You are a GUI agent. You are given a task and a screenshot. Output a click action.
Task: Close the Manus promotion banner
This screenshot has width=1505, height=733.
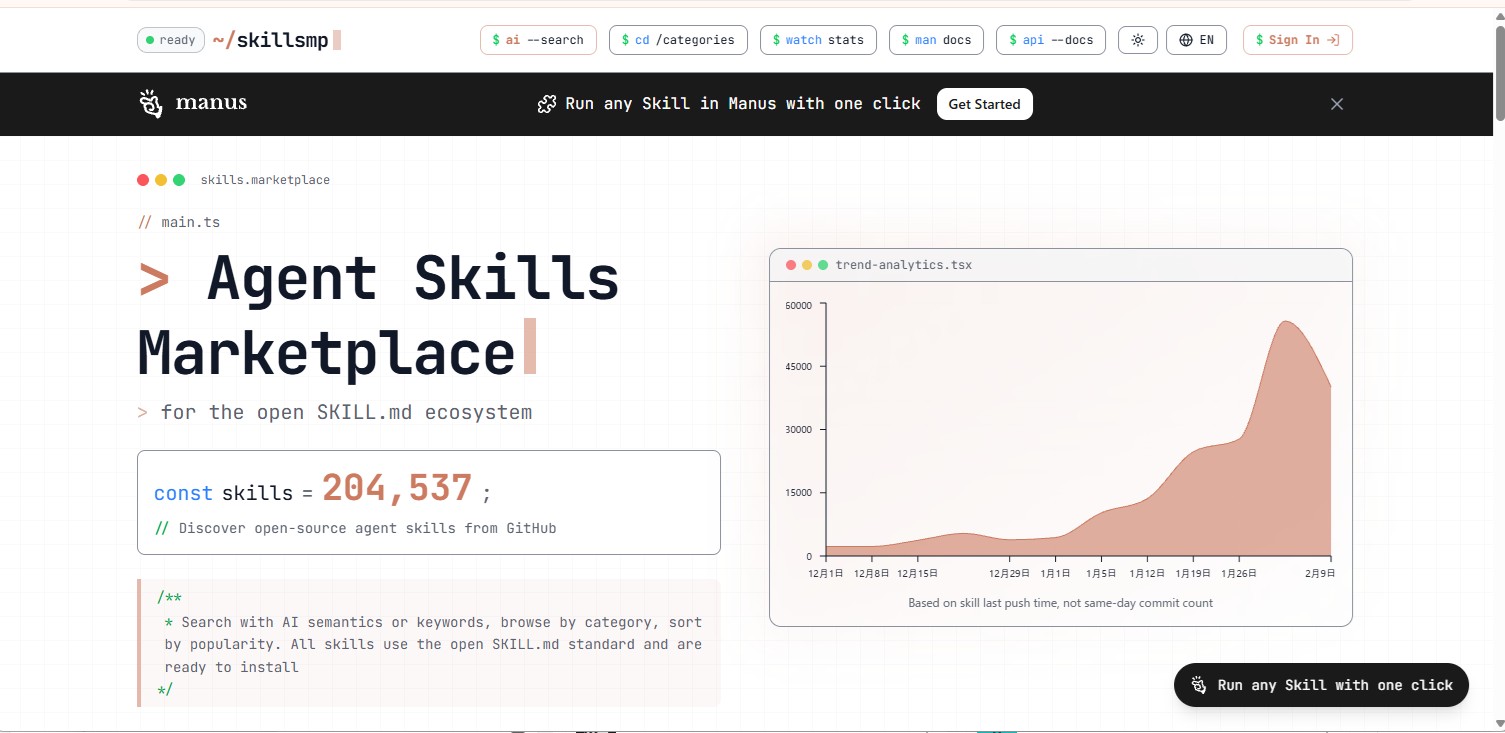pyautogui.click(x=1337, y=104)
